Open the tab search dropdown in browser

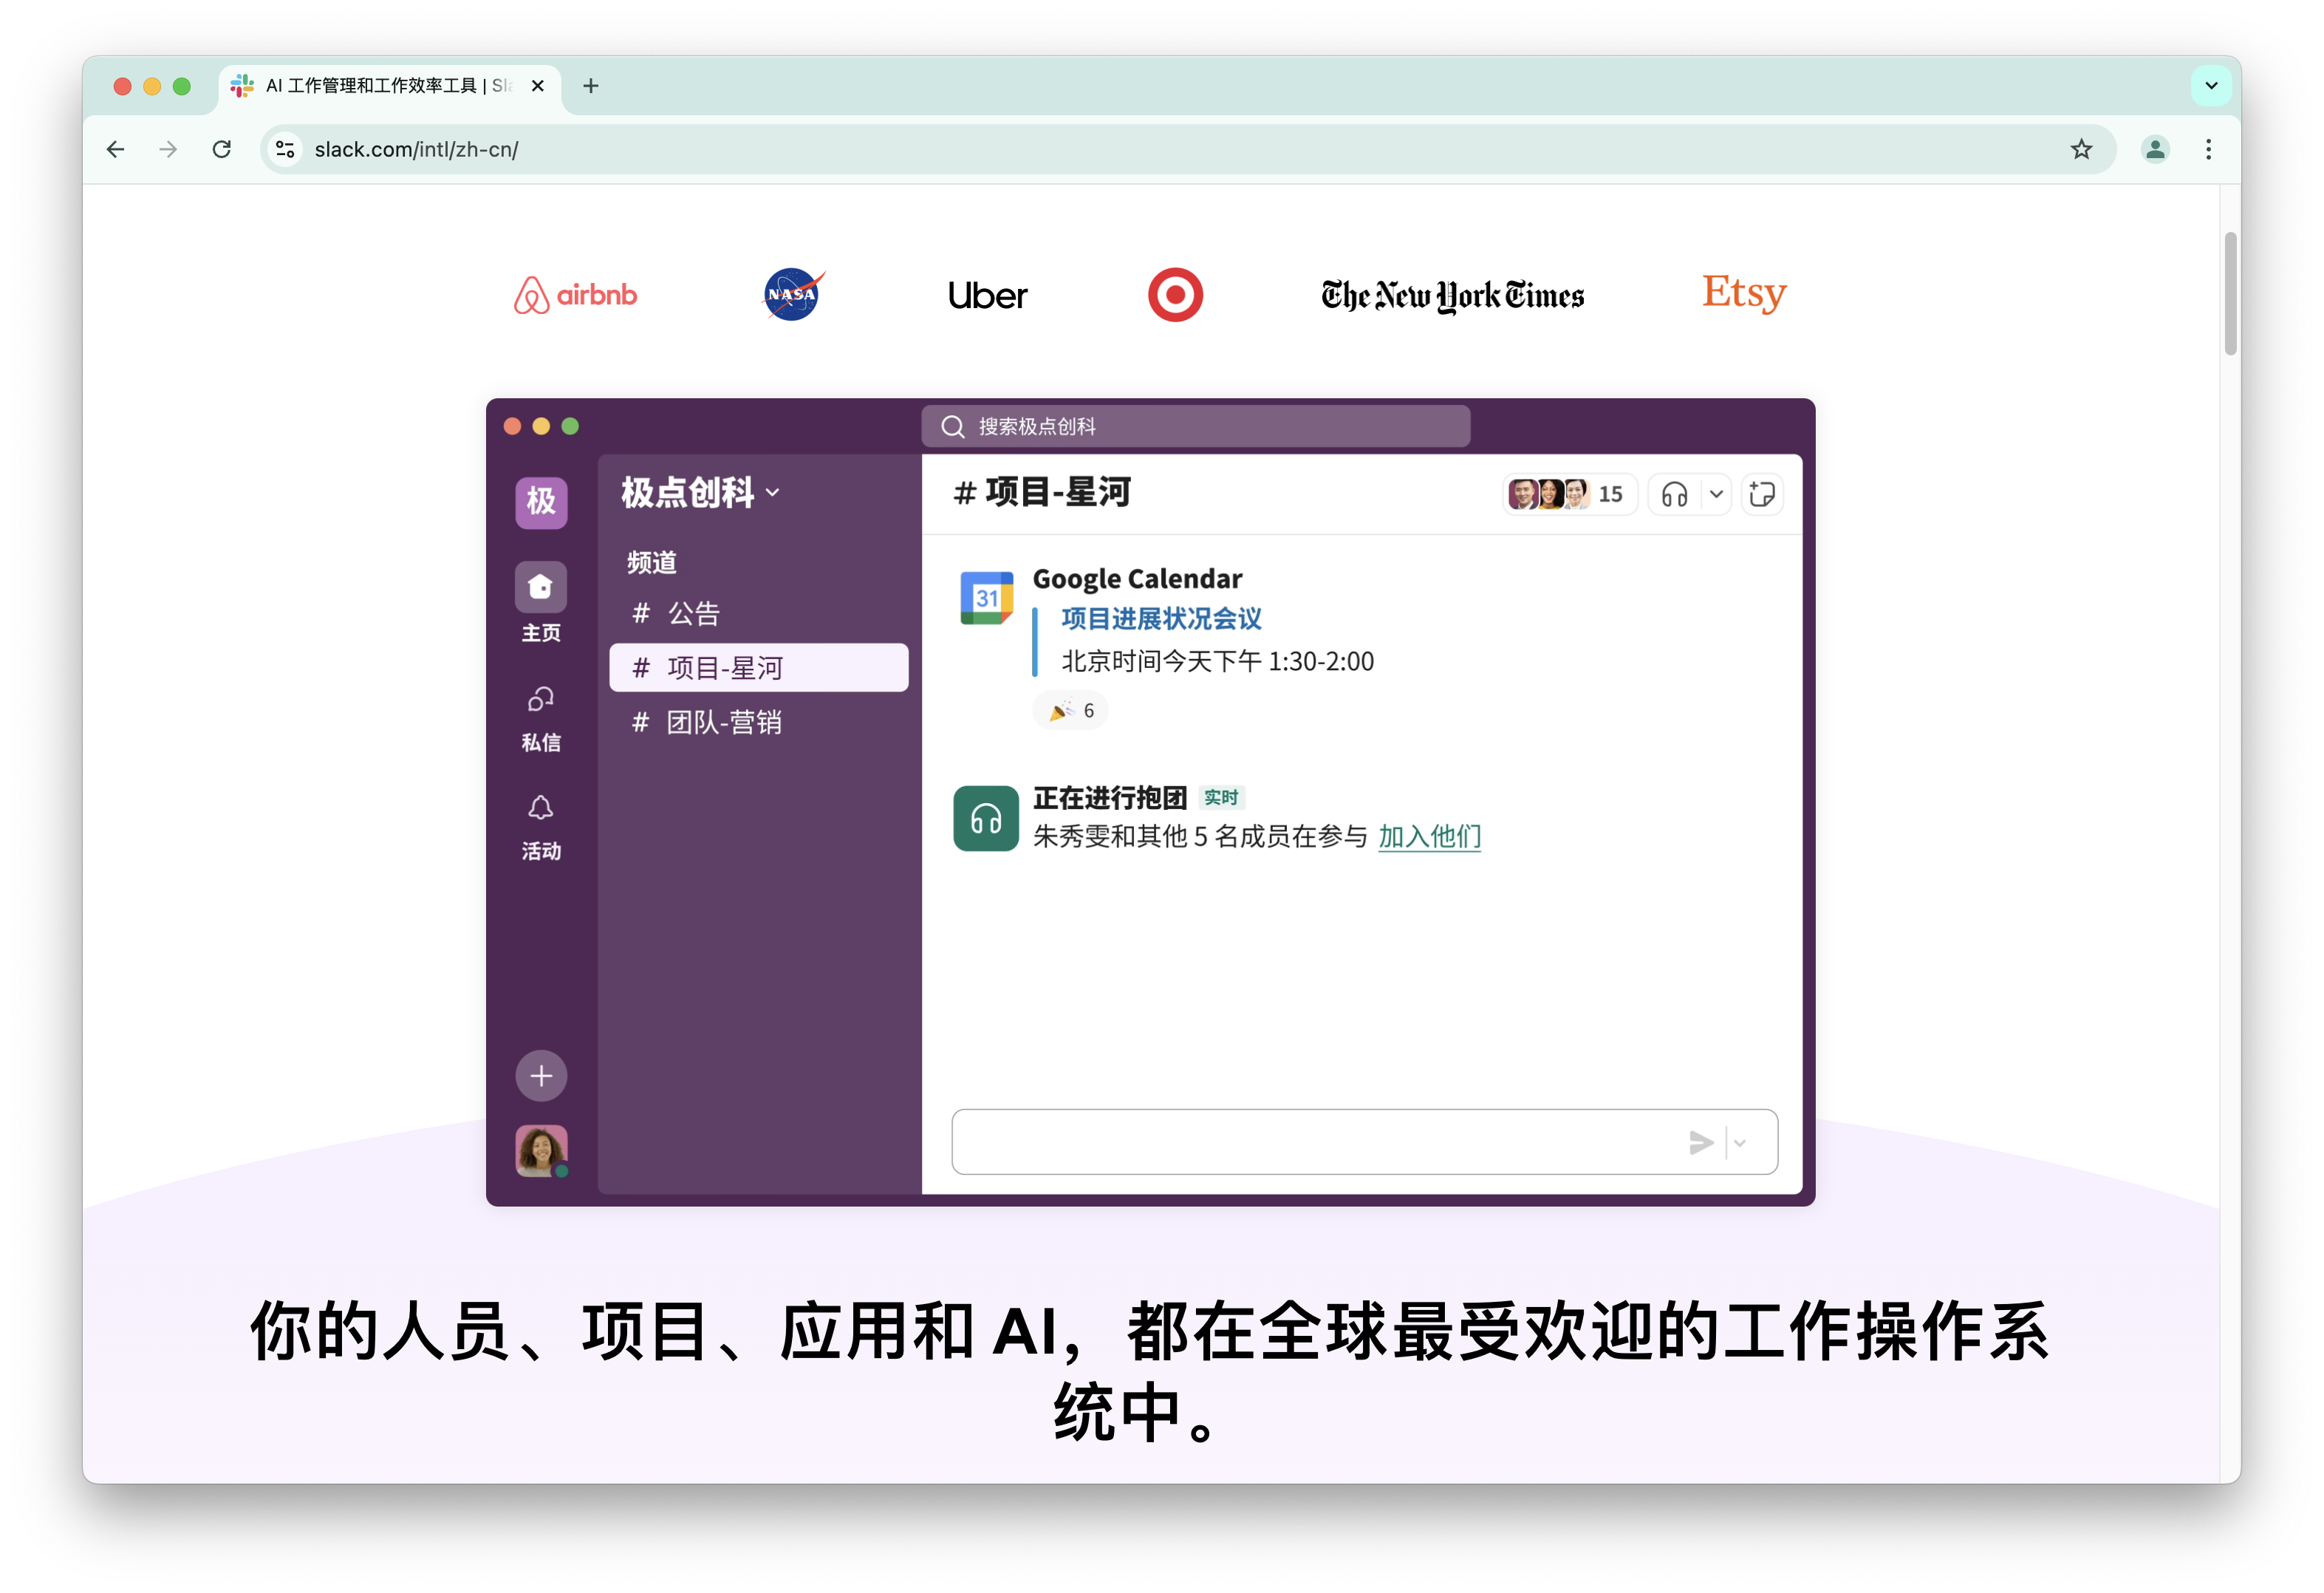click(x=2211, y=86)
